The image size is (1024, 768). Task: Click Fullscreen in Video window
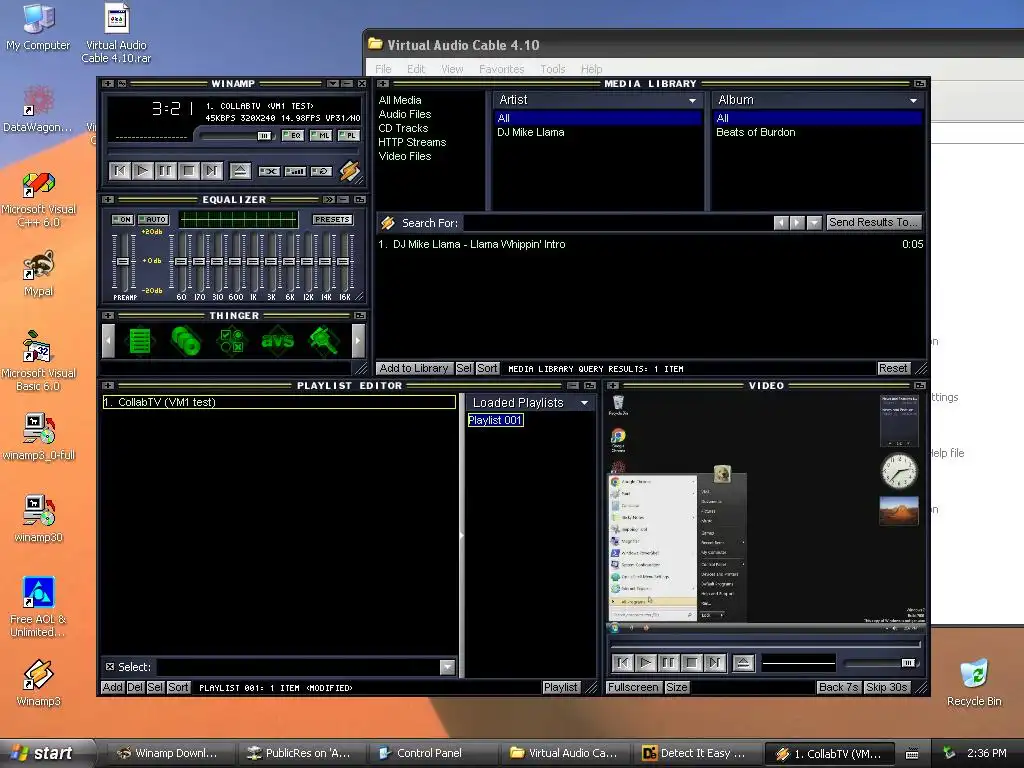pos(633,687)
